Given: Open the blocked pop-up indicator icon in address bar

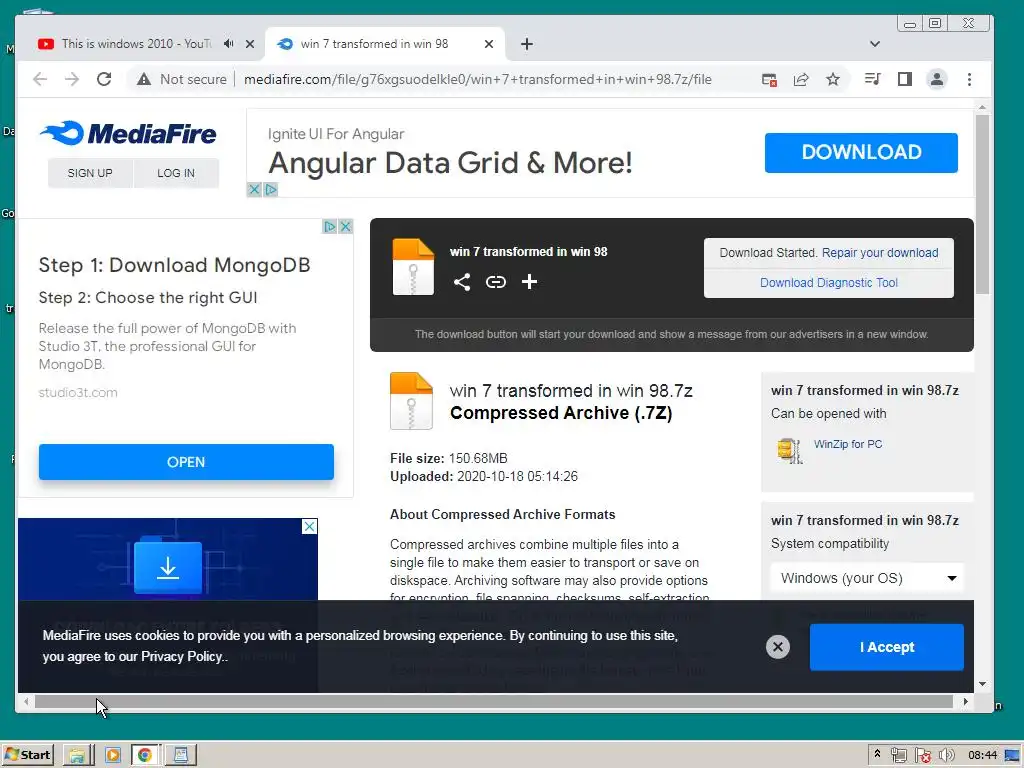Looking at the screenshot, I should pyautogui.click(x=769, y=80).
